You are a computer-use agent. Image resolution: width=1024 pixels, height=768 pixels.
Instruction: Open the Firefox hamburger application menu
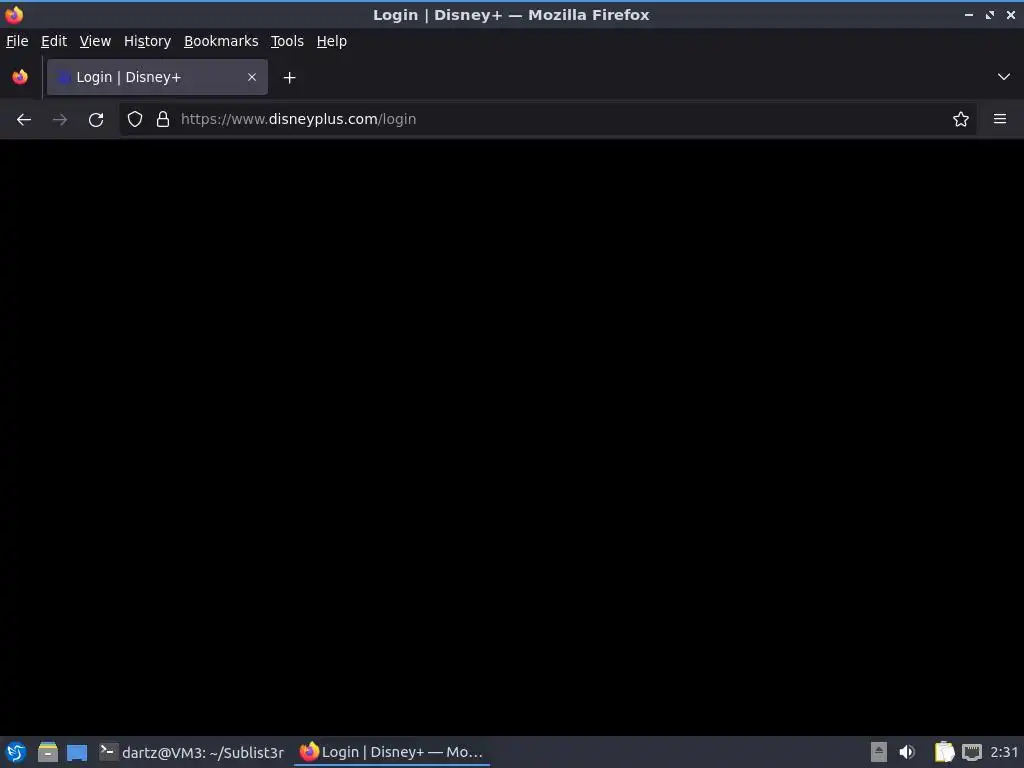pyautogui.click(x=999, y=119)
